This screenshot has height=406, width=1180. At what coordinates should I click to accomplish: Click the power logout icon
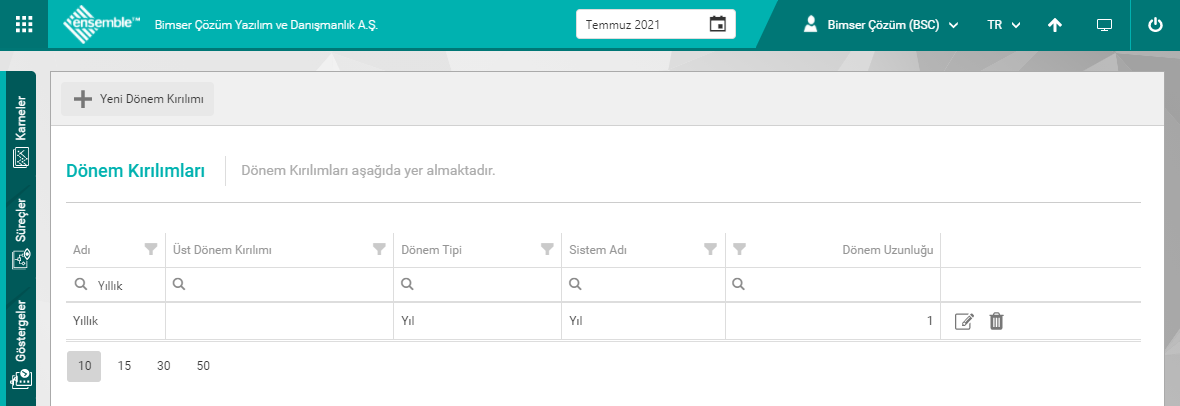click(x=1155, y=25)
